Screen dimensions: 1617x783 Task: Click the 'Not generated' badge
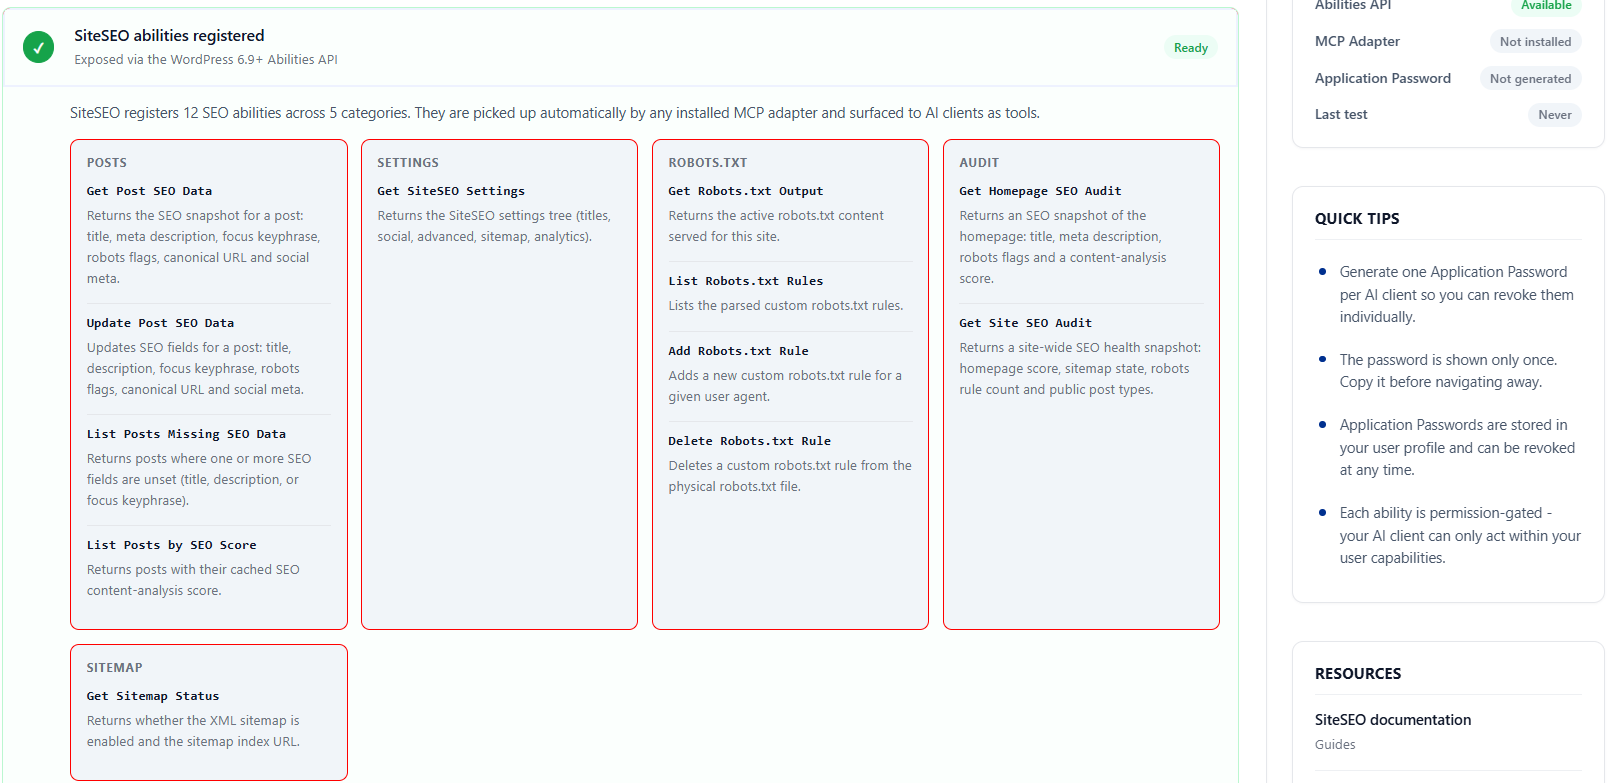pyautogui.click(x=1530, y=79)
